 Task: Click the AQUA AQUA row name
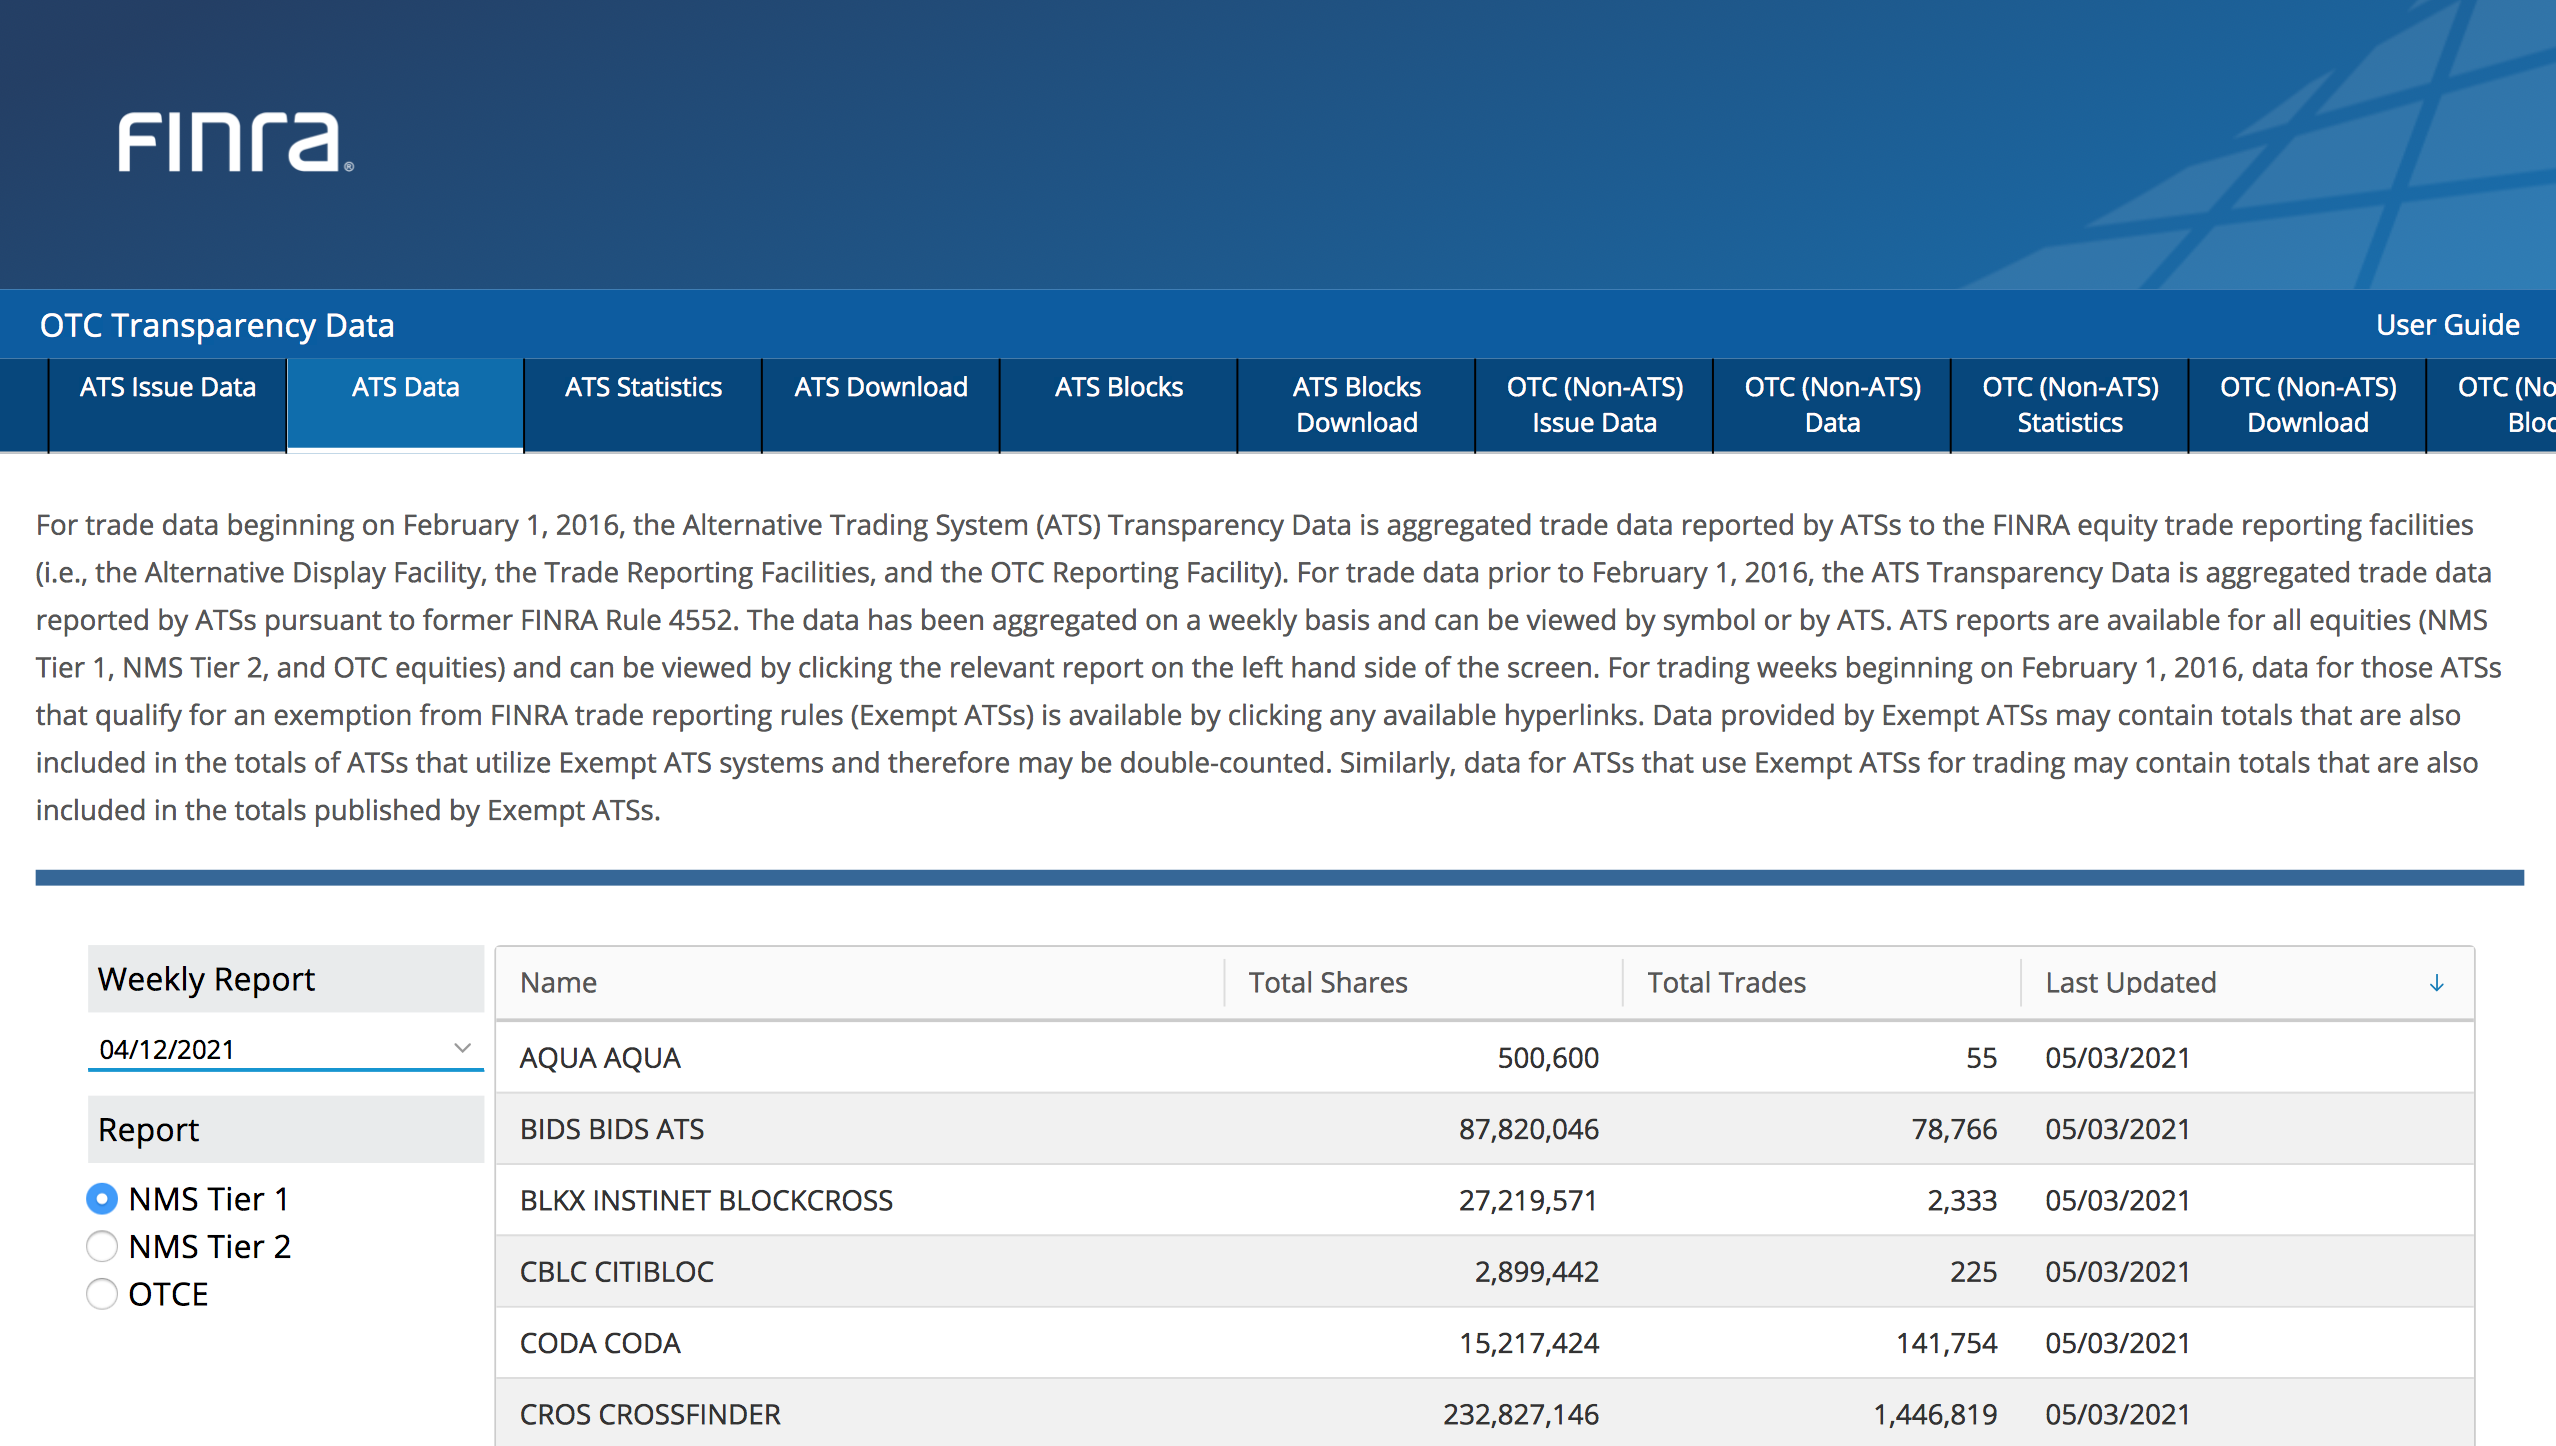coord(600,1058)
